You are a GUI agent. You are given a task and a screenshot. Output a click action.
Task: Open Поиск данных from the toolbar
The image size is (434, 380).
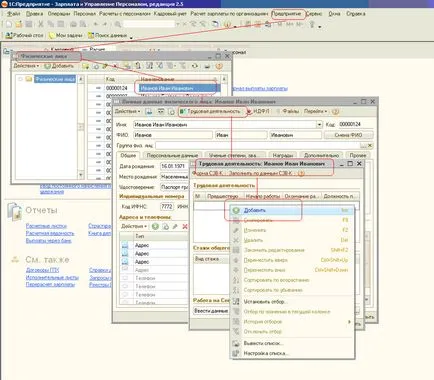point(107,35)
